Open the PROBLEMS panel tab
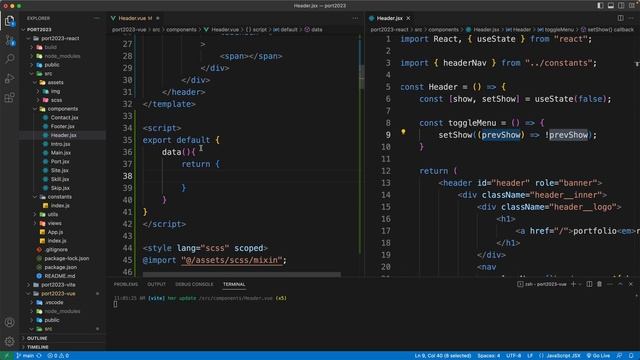This screenshot has width=640, height=360. click(126, 284)
